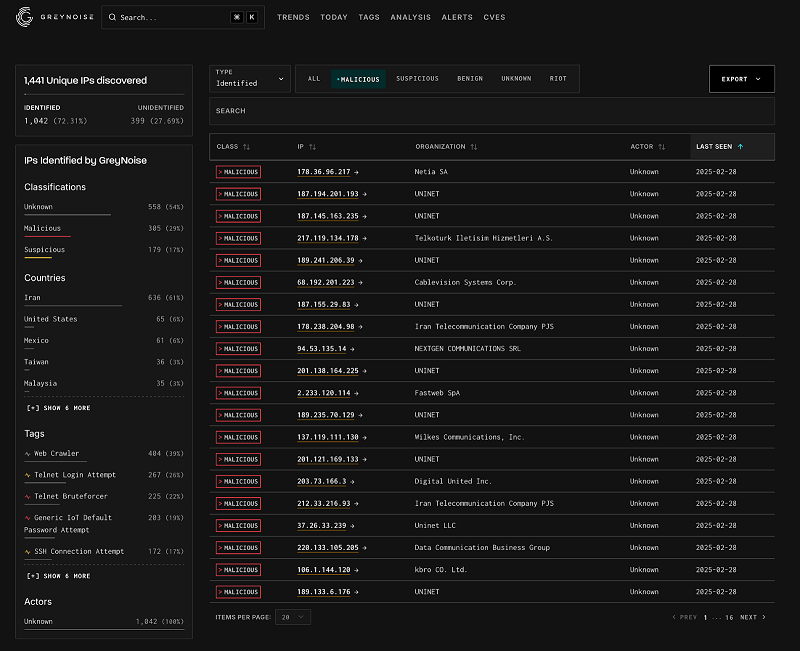Toggle Last Seen ascending sort arrow
This screenshot has width=800, height=651.
tap(740, 146)
